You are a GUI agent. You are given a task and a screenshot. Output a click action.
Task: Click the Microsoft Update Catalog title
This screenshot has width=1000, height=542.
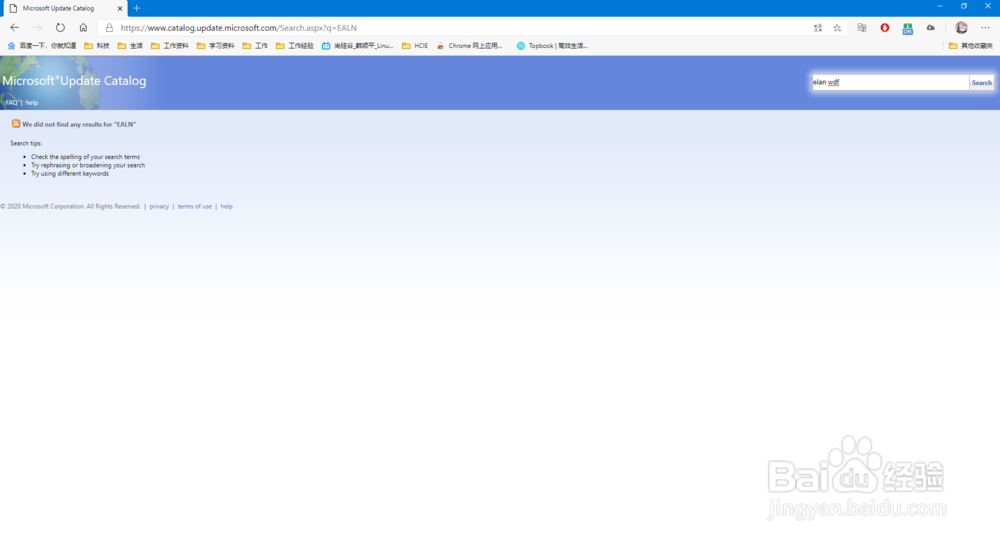[x=74, y=81]
